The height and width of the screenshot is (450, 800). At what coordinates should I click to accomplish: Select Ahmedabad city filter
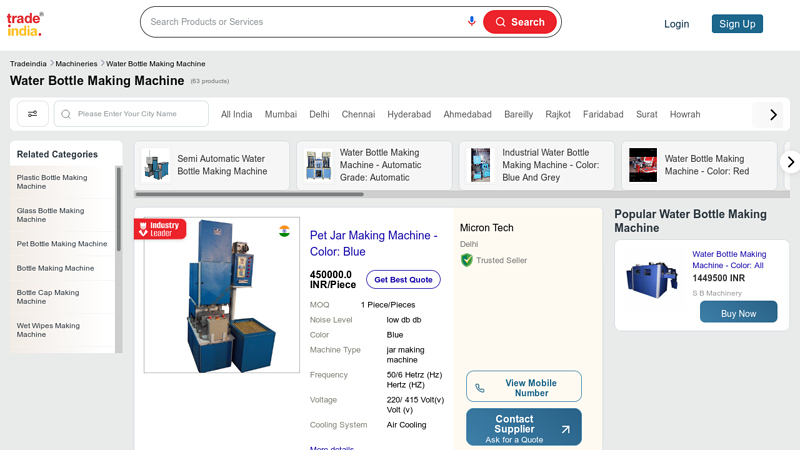pos(467,114)
